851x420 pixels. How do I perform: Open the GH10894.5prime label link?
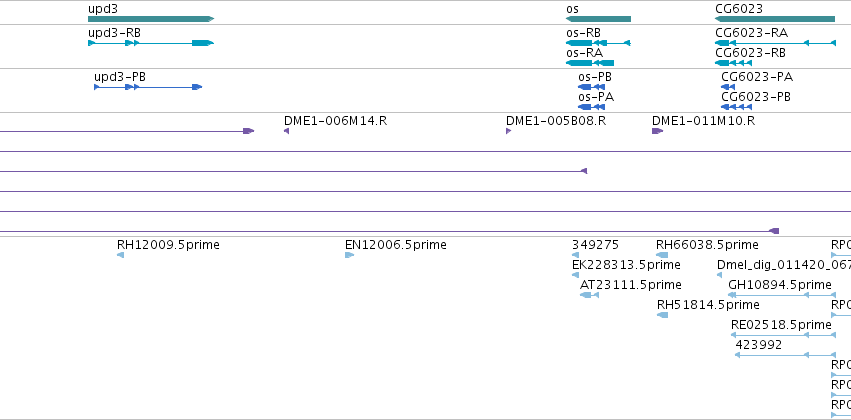[x=780, y=285]
